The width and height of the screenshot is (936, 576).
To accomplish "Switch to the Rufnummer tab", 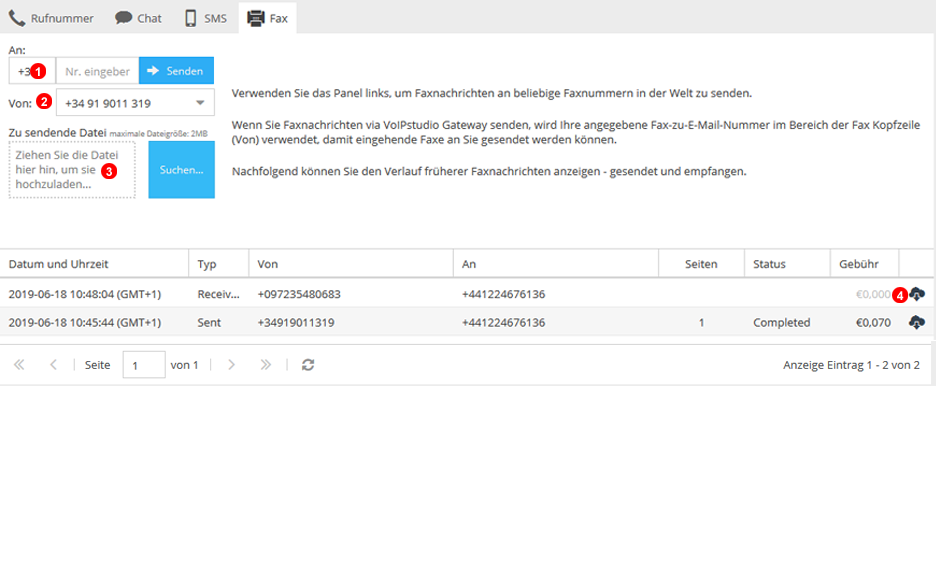I will coord(51,17).
